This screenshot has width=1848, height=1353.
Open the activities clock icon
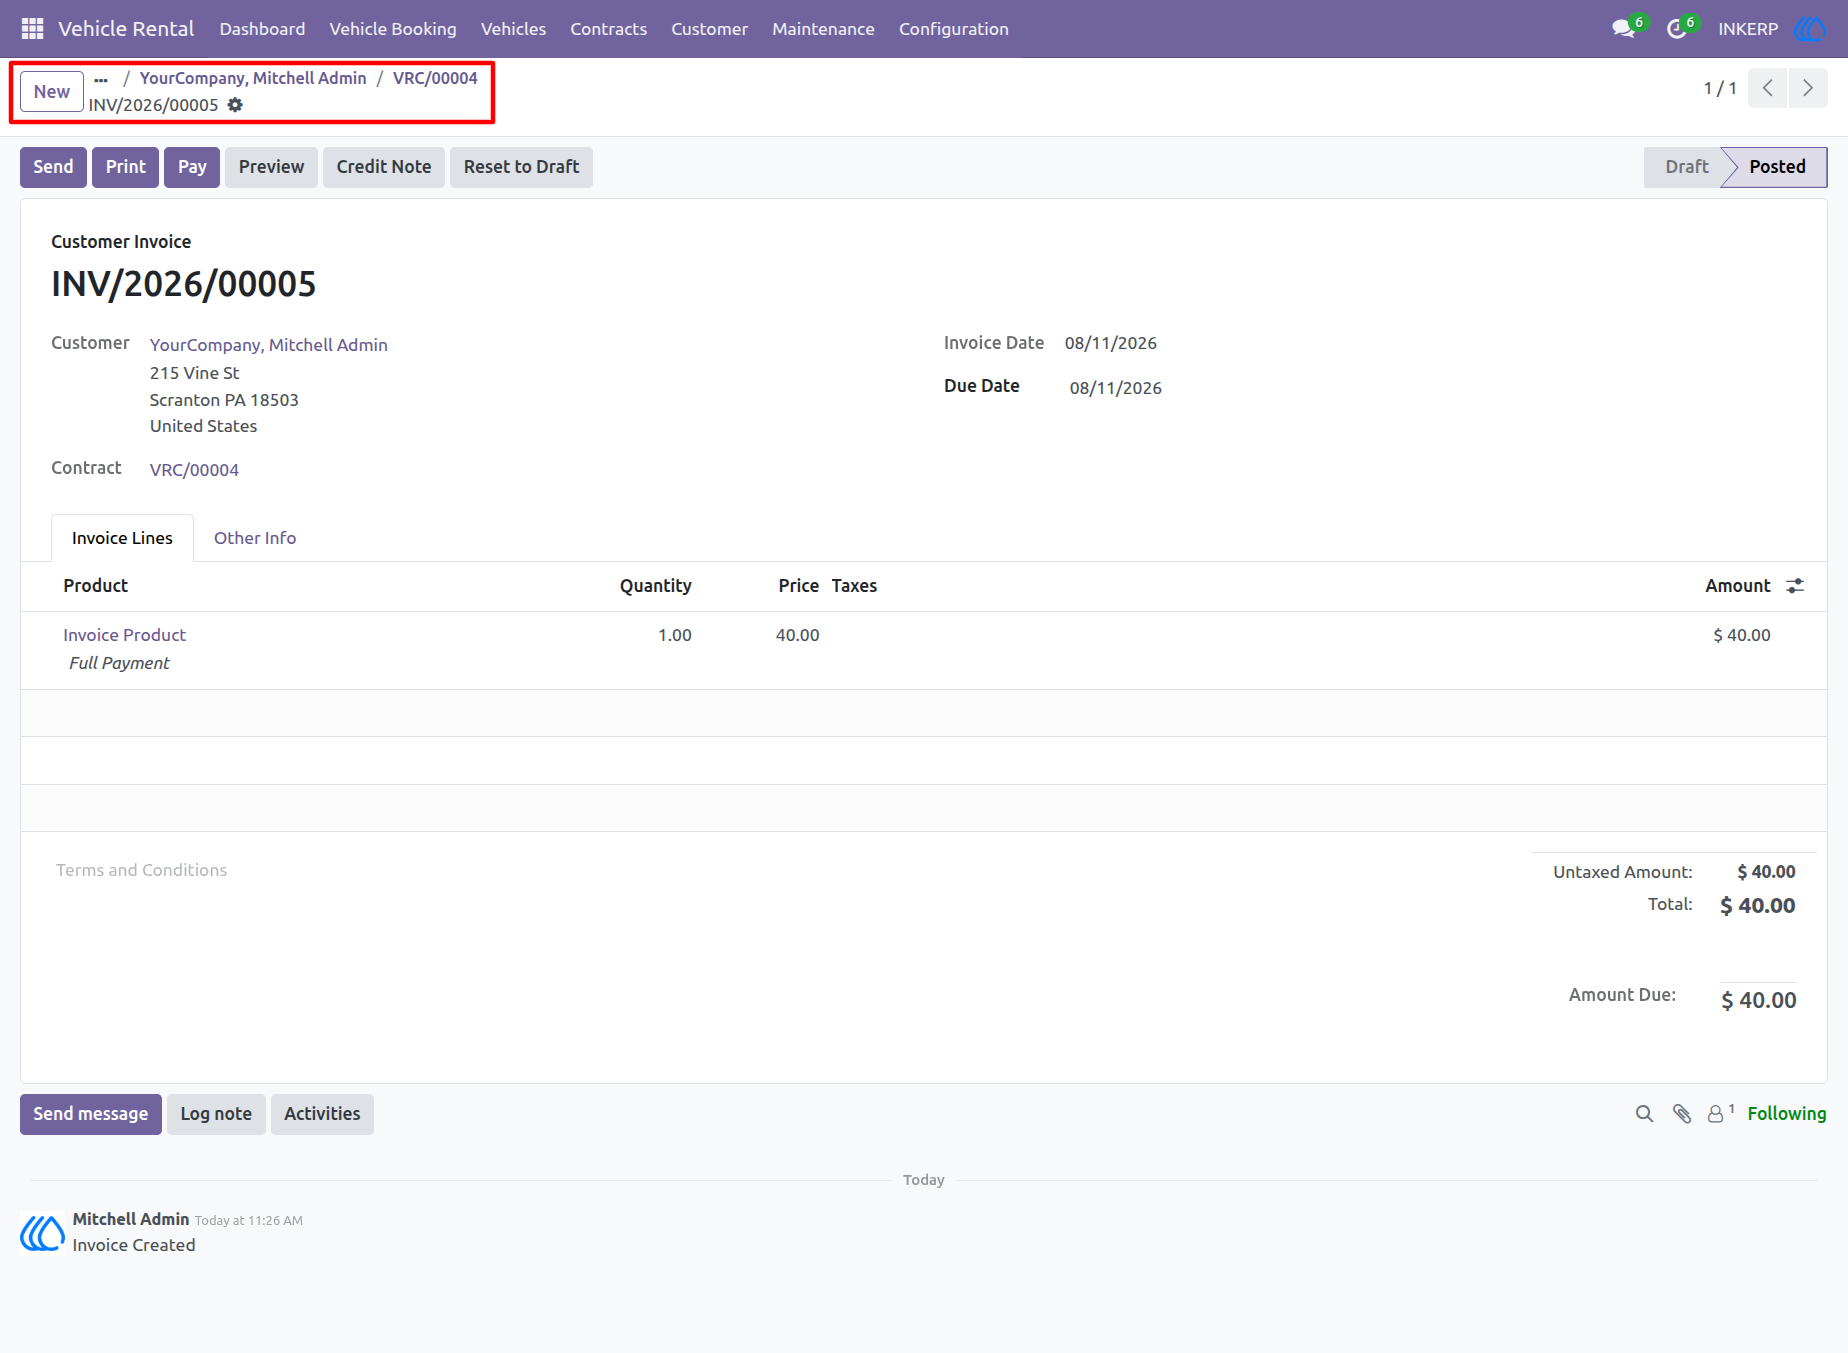pyautogui.click(x=1676, y=29)
